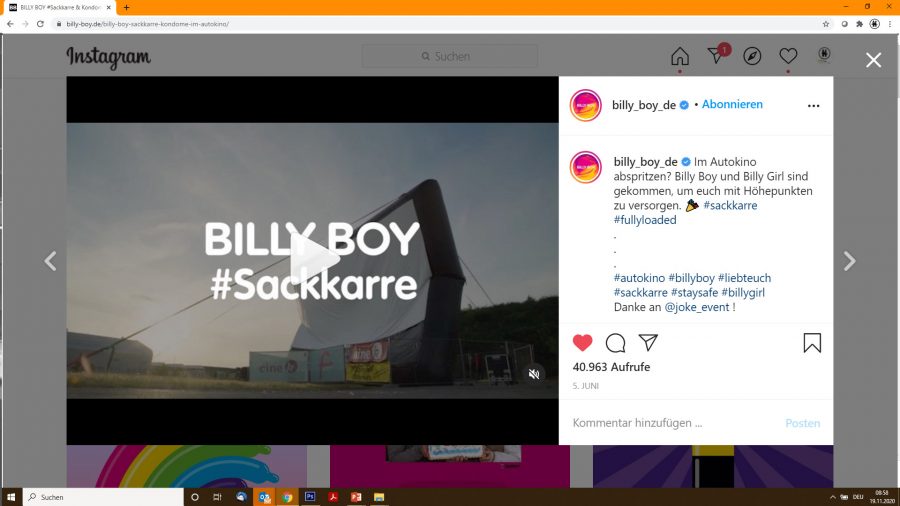
Task: Click Posten to submit comment
Action: click(802, 423)
